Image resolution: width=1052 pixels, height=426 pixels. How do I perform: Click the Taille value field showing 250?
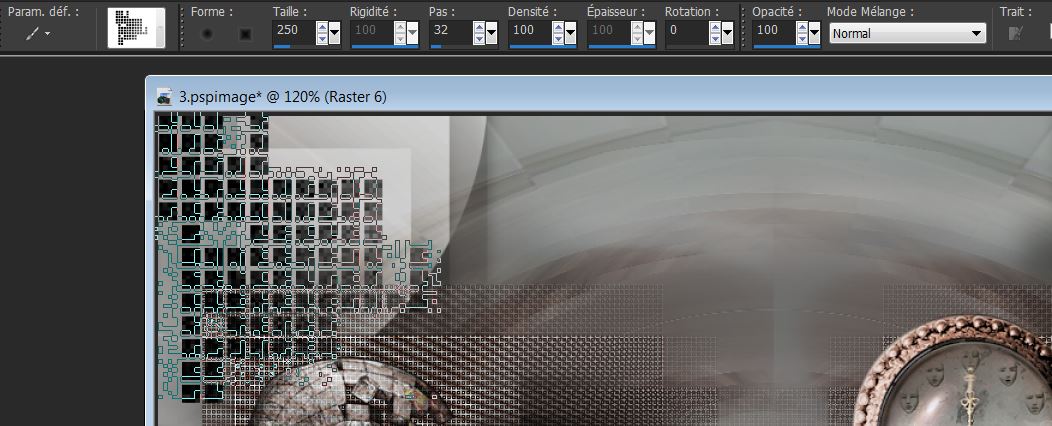point(293,30)
